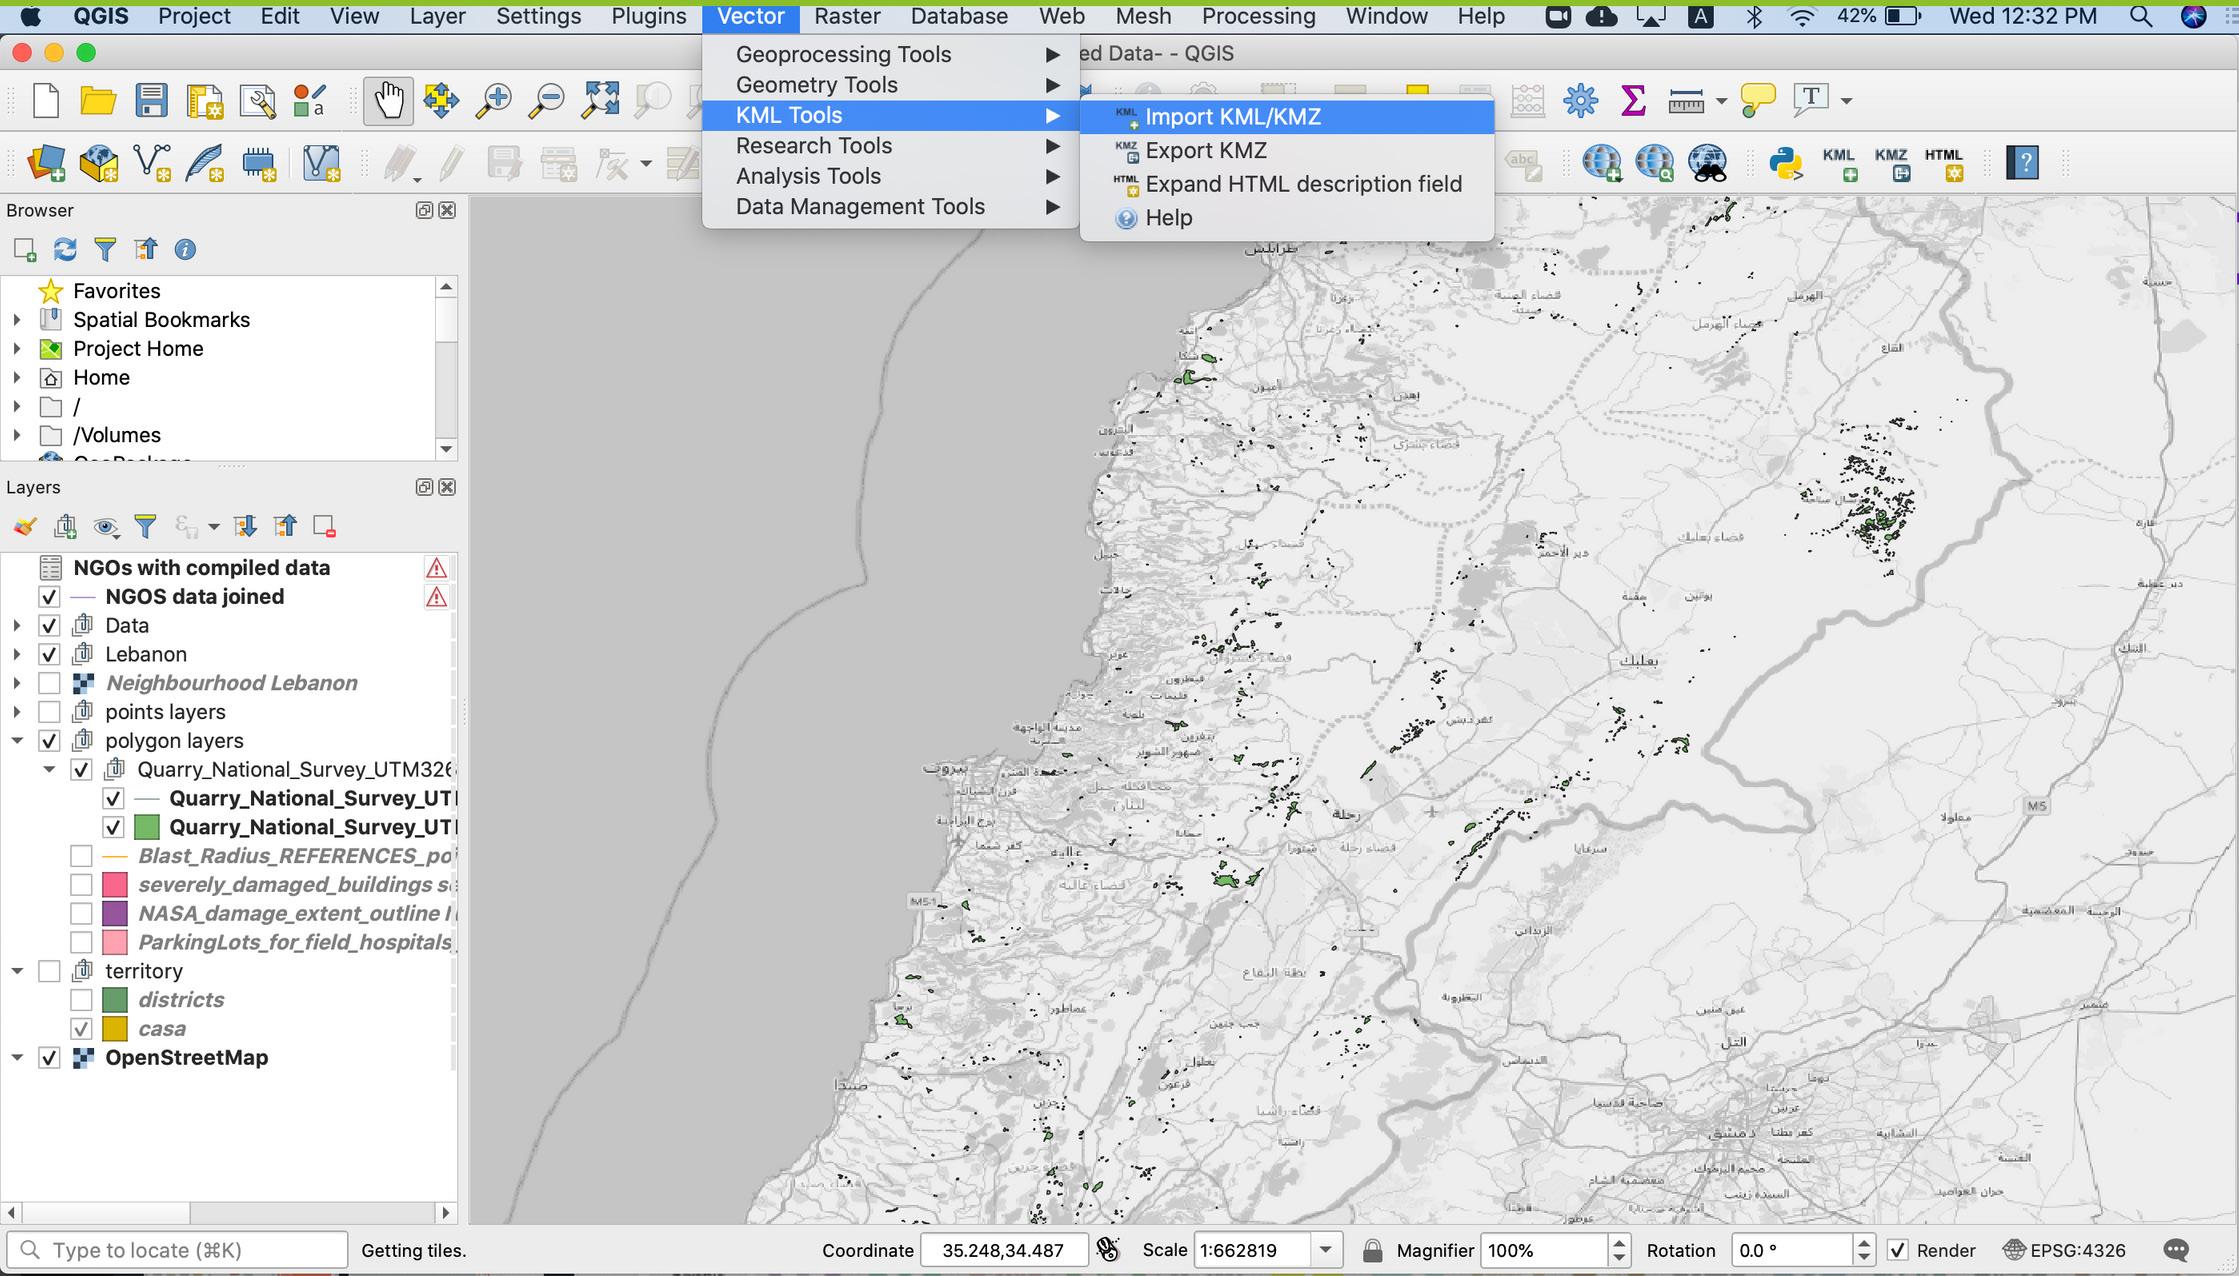The height and width of the screenshot is (1276, 2239).
Task: Click the green Quarry_National_Survey polygon swatch
Action: tap(147, 827)
